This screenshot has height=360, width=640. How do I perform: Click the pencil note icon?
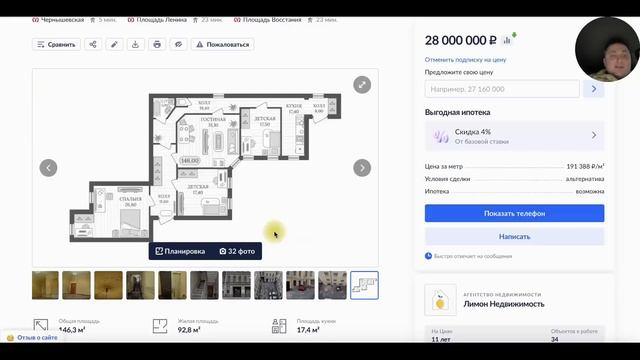tap(114, 44)
